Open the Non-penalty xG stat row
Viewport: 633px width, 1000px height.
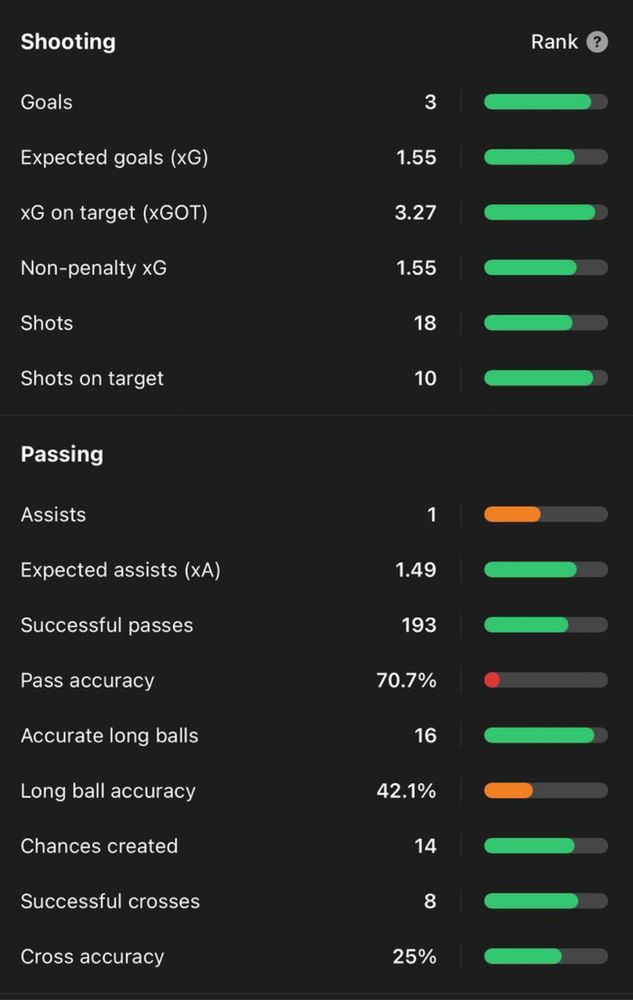pos(314,268)
